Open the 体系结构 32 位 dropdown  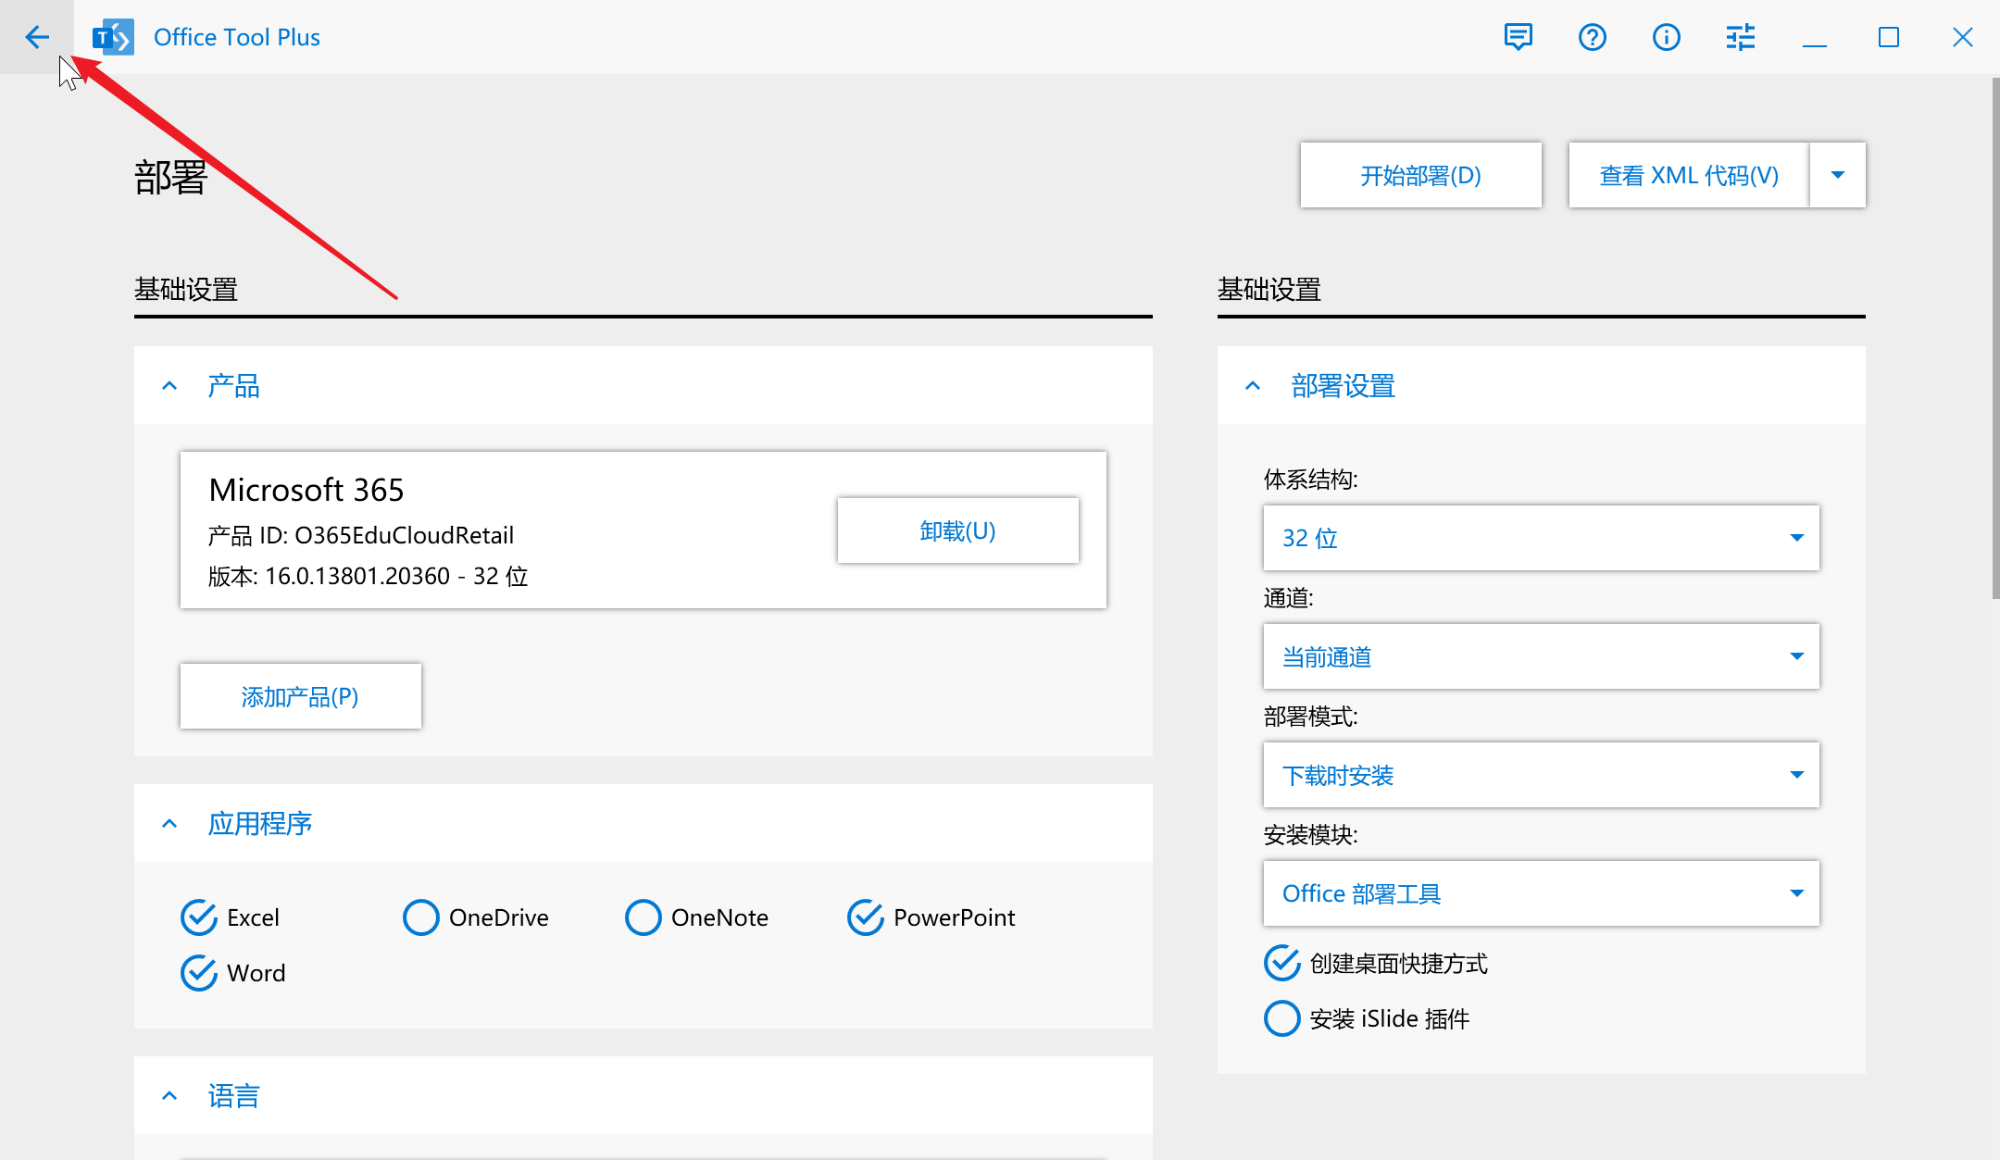coord(1541,538)
